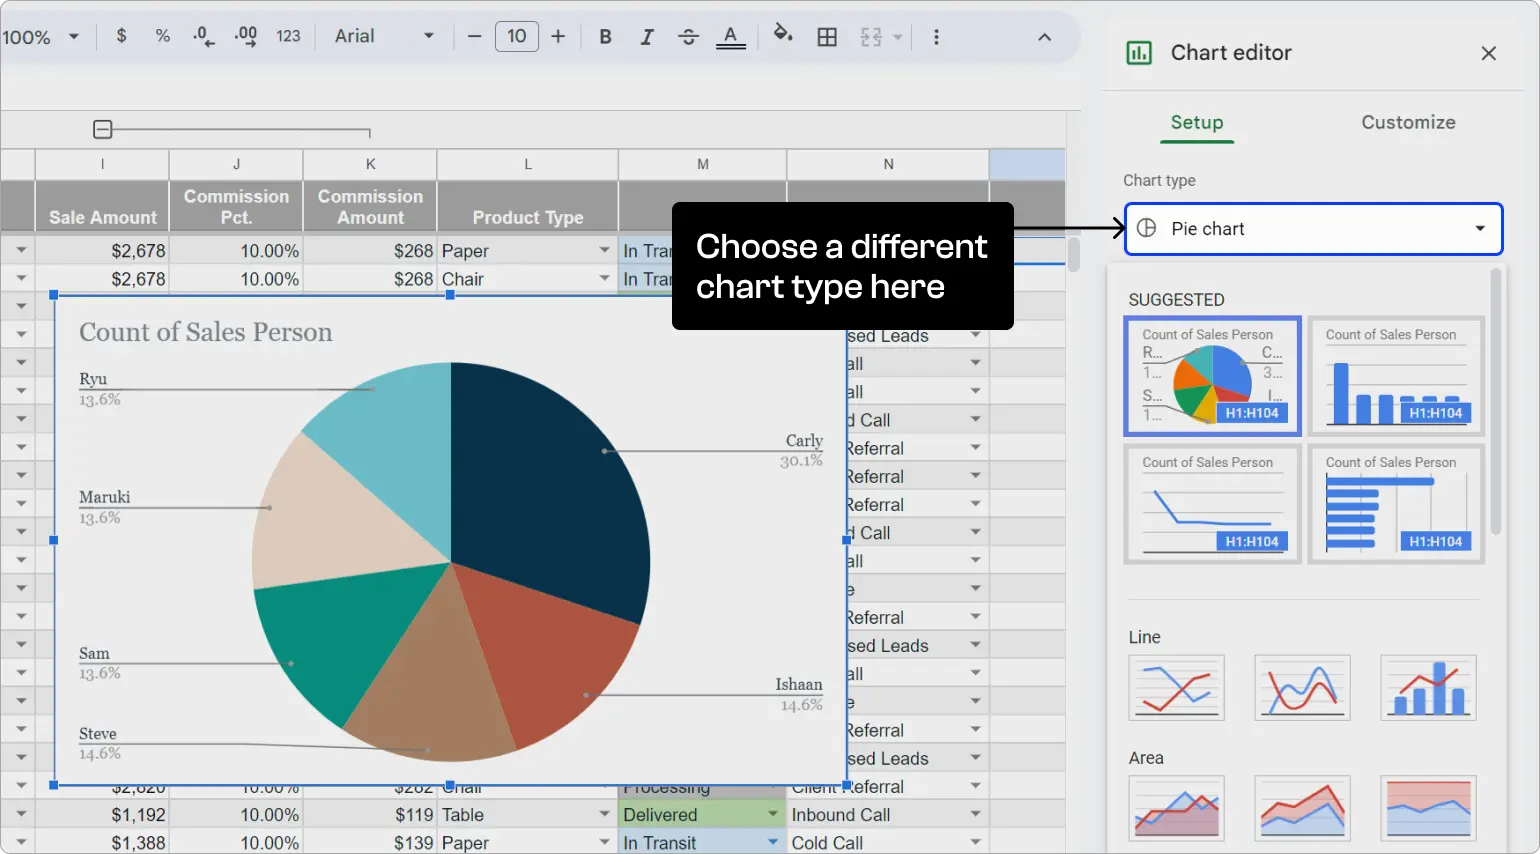Select the suggested line chart thumbnail
Image resolution: width=1540 pixels, height=854 pixels.
click(1212, 504)
